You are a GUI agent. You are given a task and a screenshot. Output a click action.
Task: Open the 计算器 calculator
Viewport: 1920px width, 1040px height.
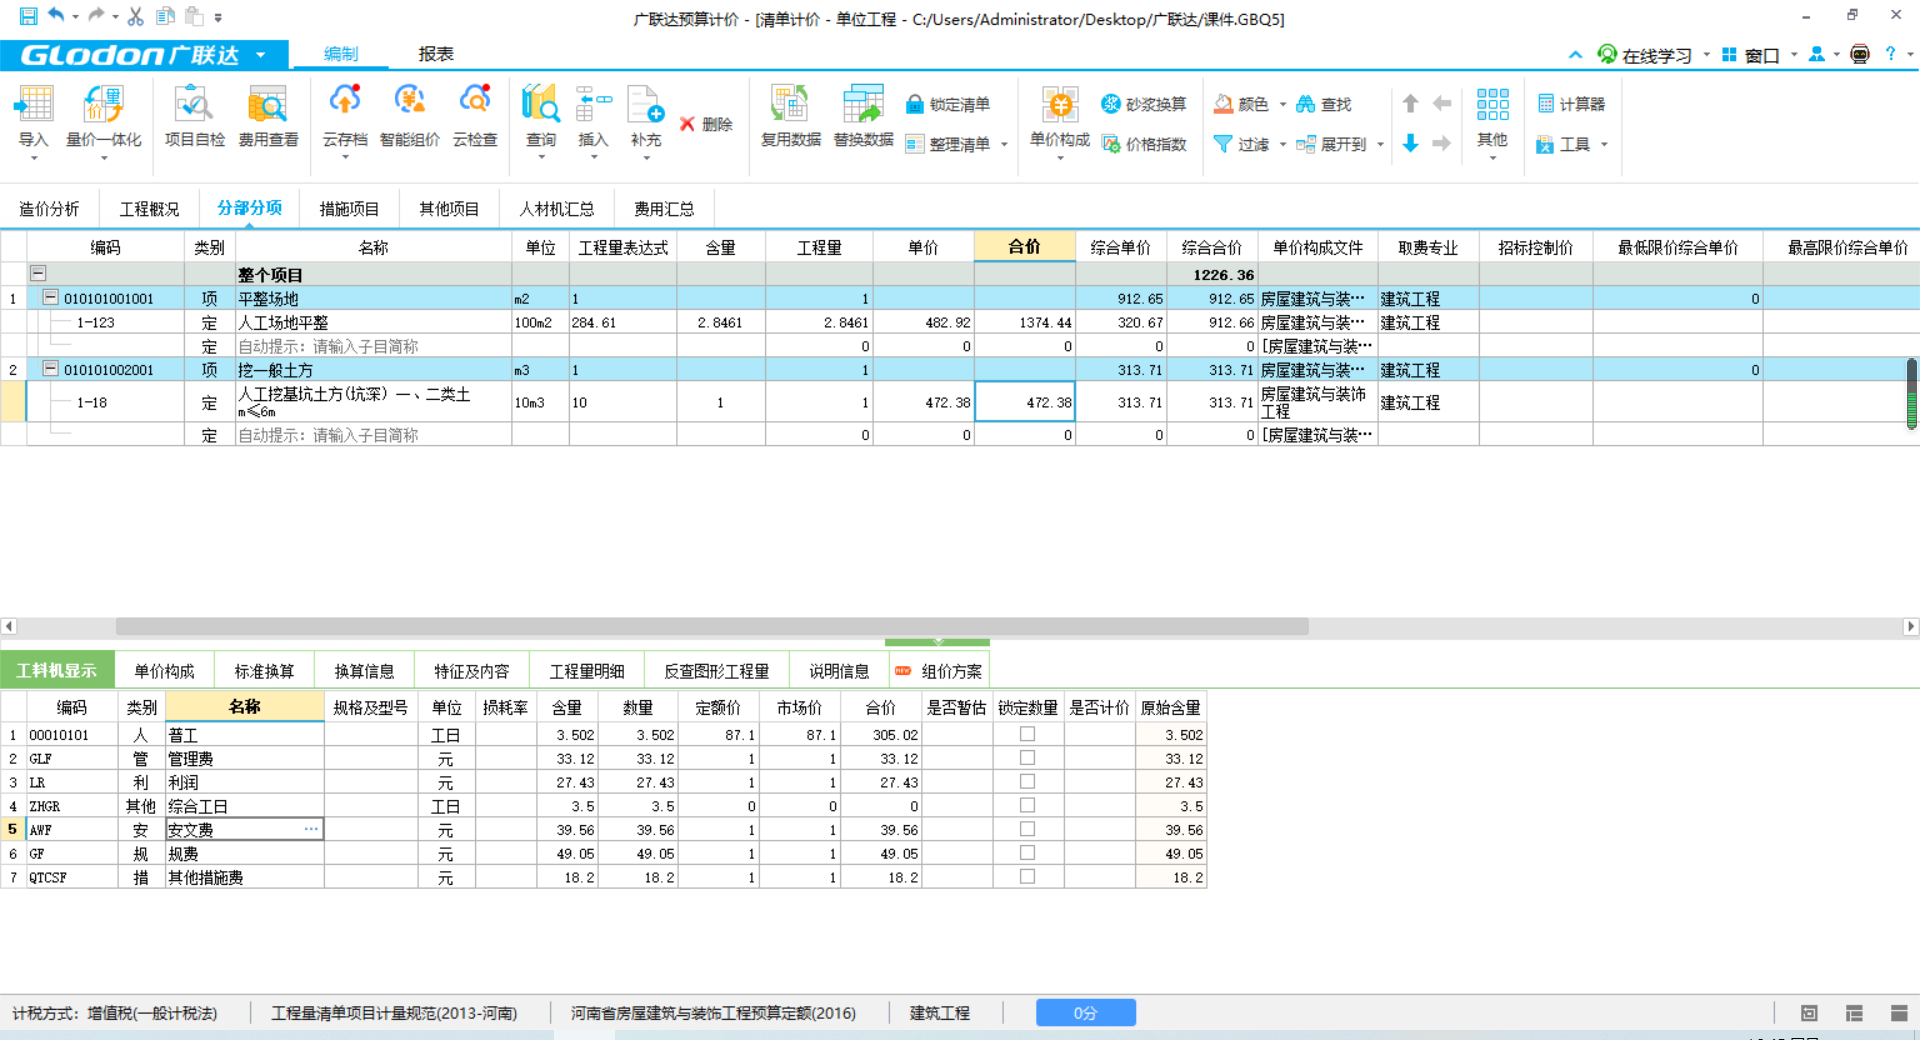tap(1571, 104)
